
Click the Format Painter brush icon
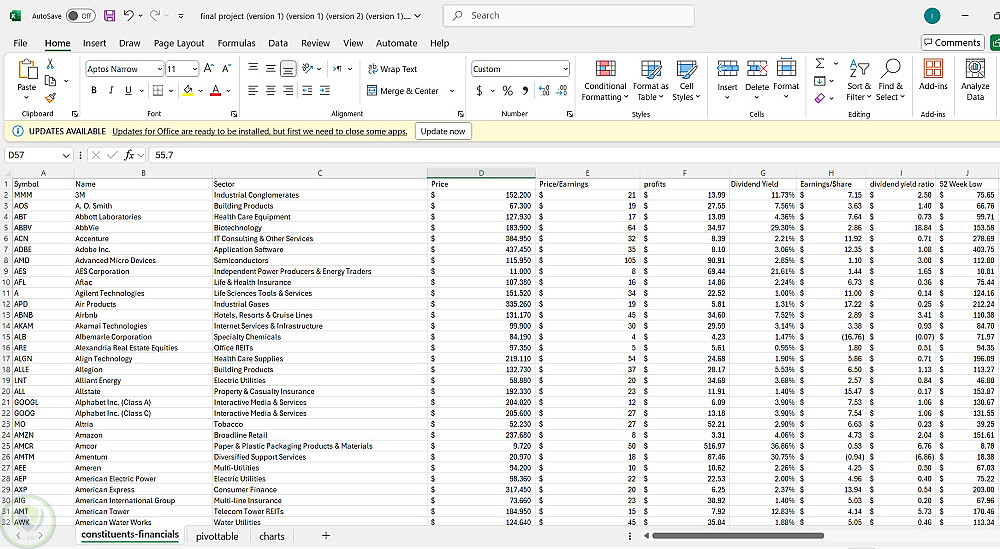click(50, 97)
